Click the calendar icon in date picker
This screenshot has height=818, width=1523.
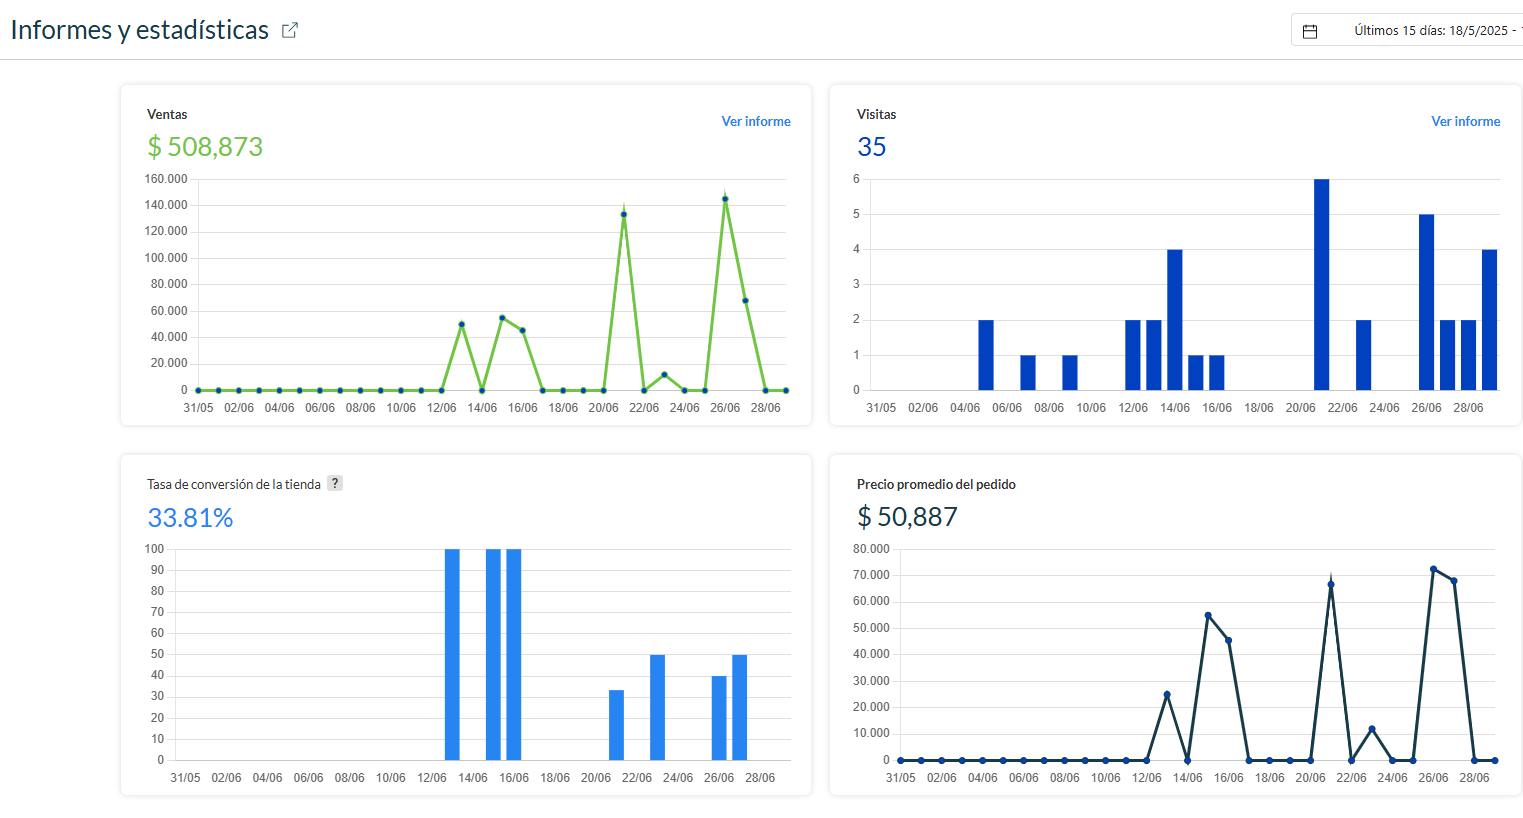tap(1310, 31)
